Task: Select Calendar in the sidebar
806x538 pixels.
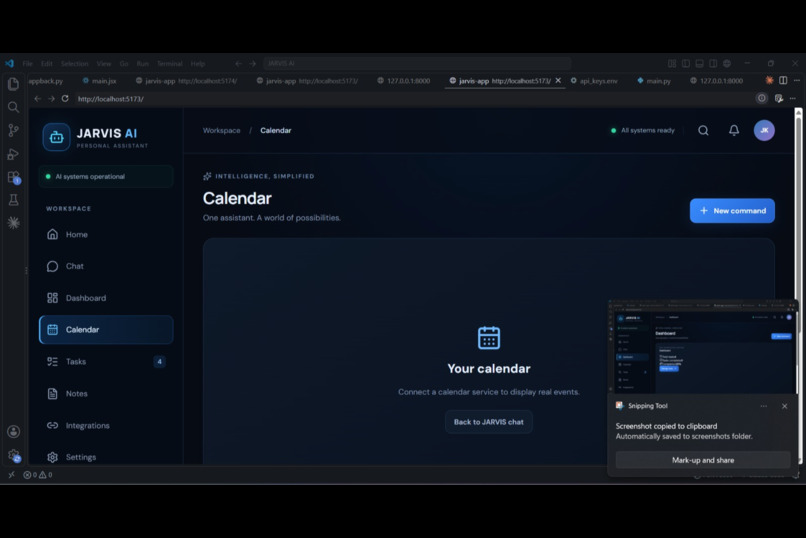Action: tap(106, 329)
